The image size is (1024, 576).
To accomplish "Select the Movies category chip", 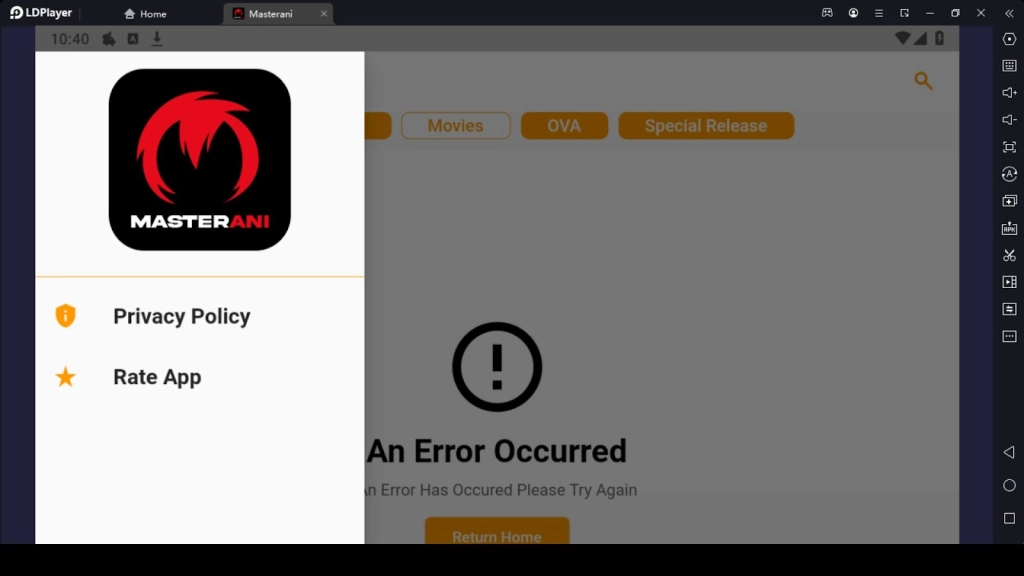I will pyautogui.click(x=455, y=126).
